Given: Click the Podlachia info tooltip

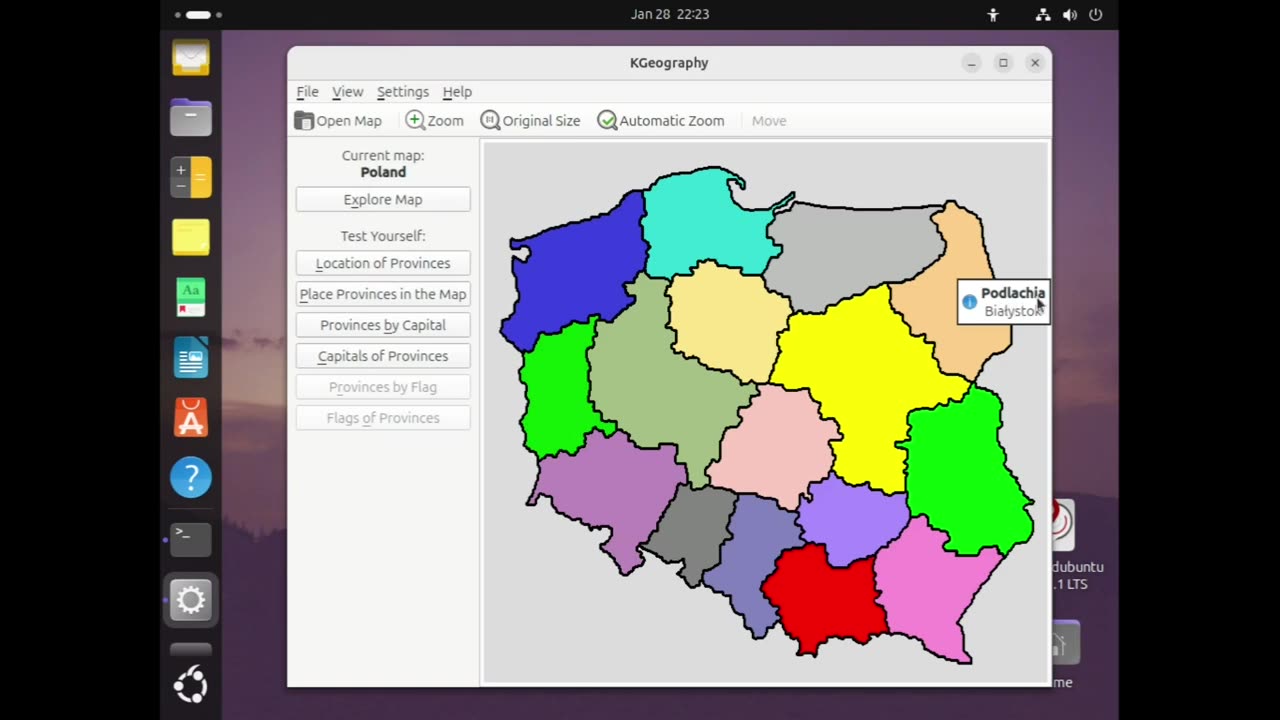Looking at the screenshot, I should [x=1003, y=302].
